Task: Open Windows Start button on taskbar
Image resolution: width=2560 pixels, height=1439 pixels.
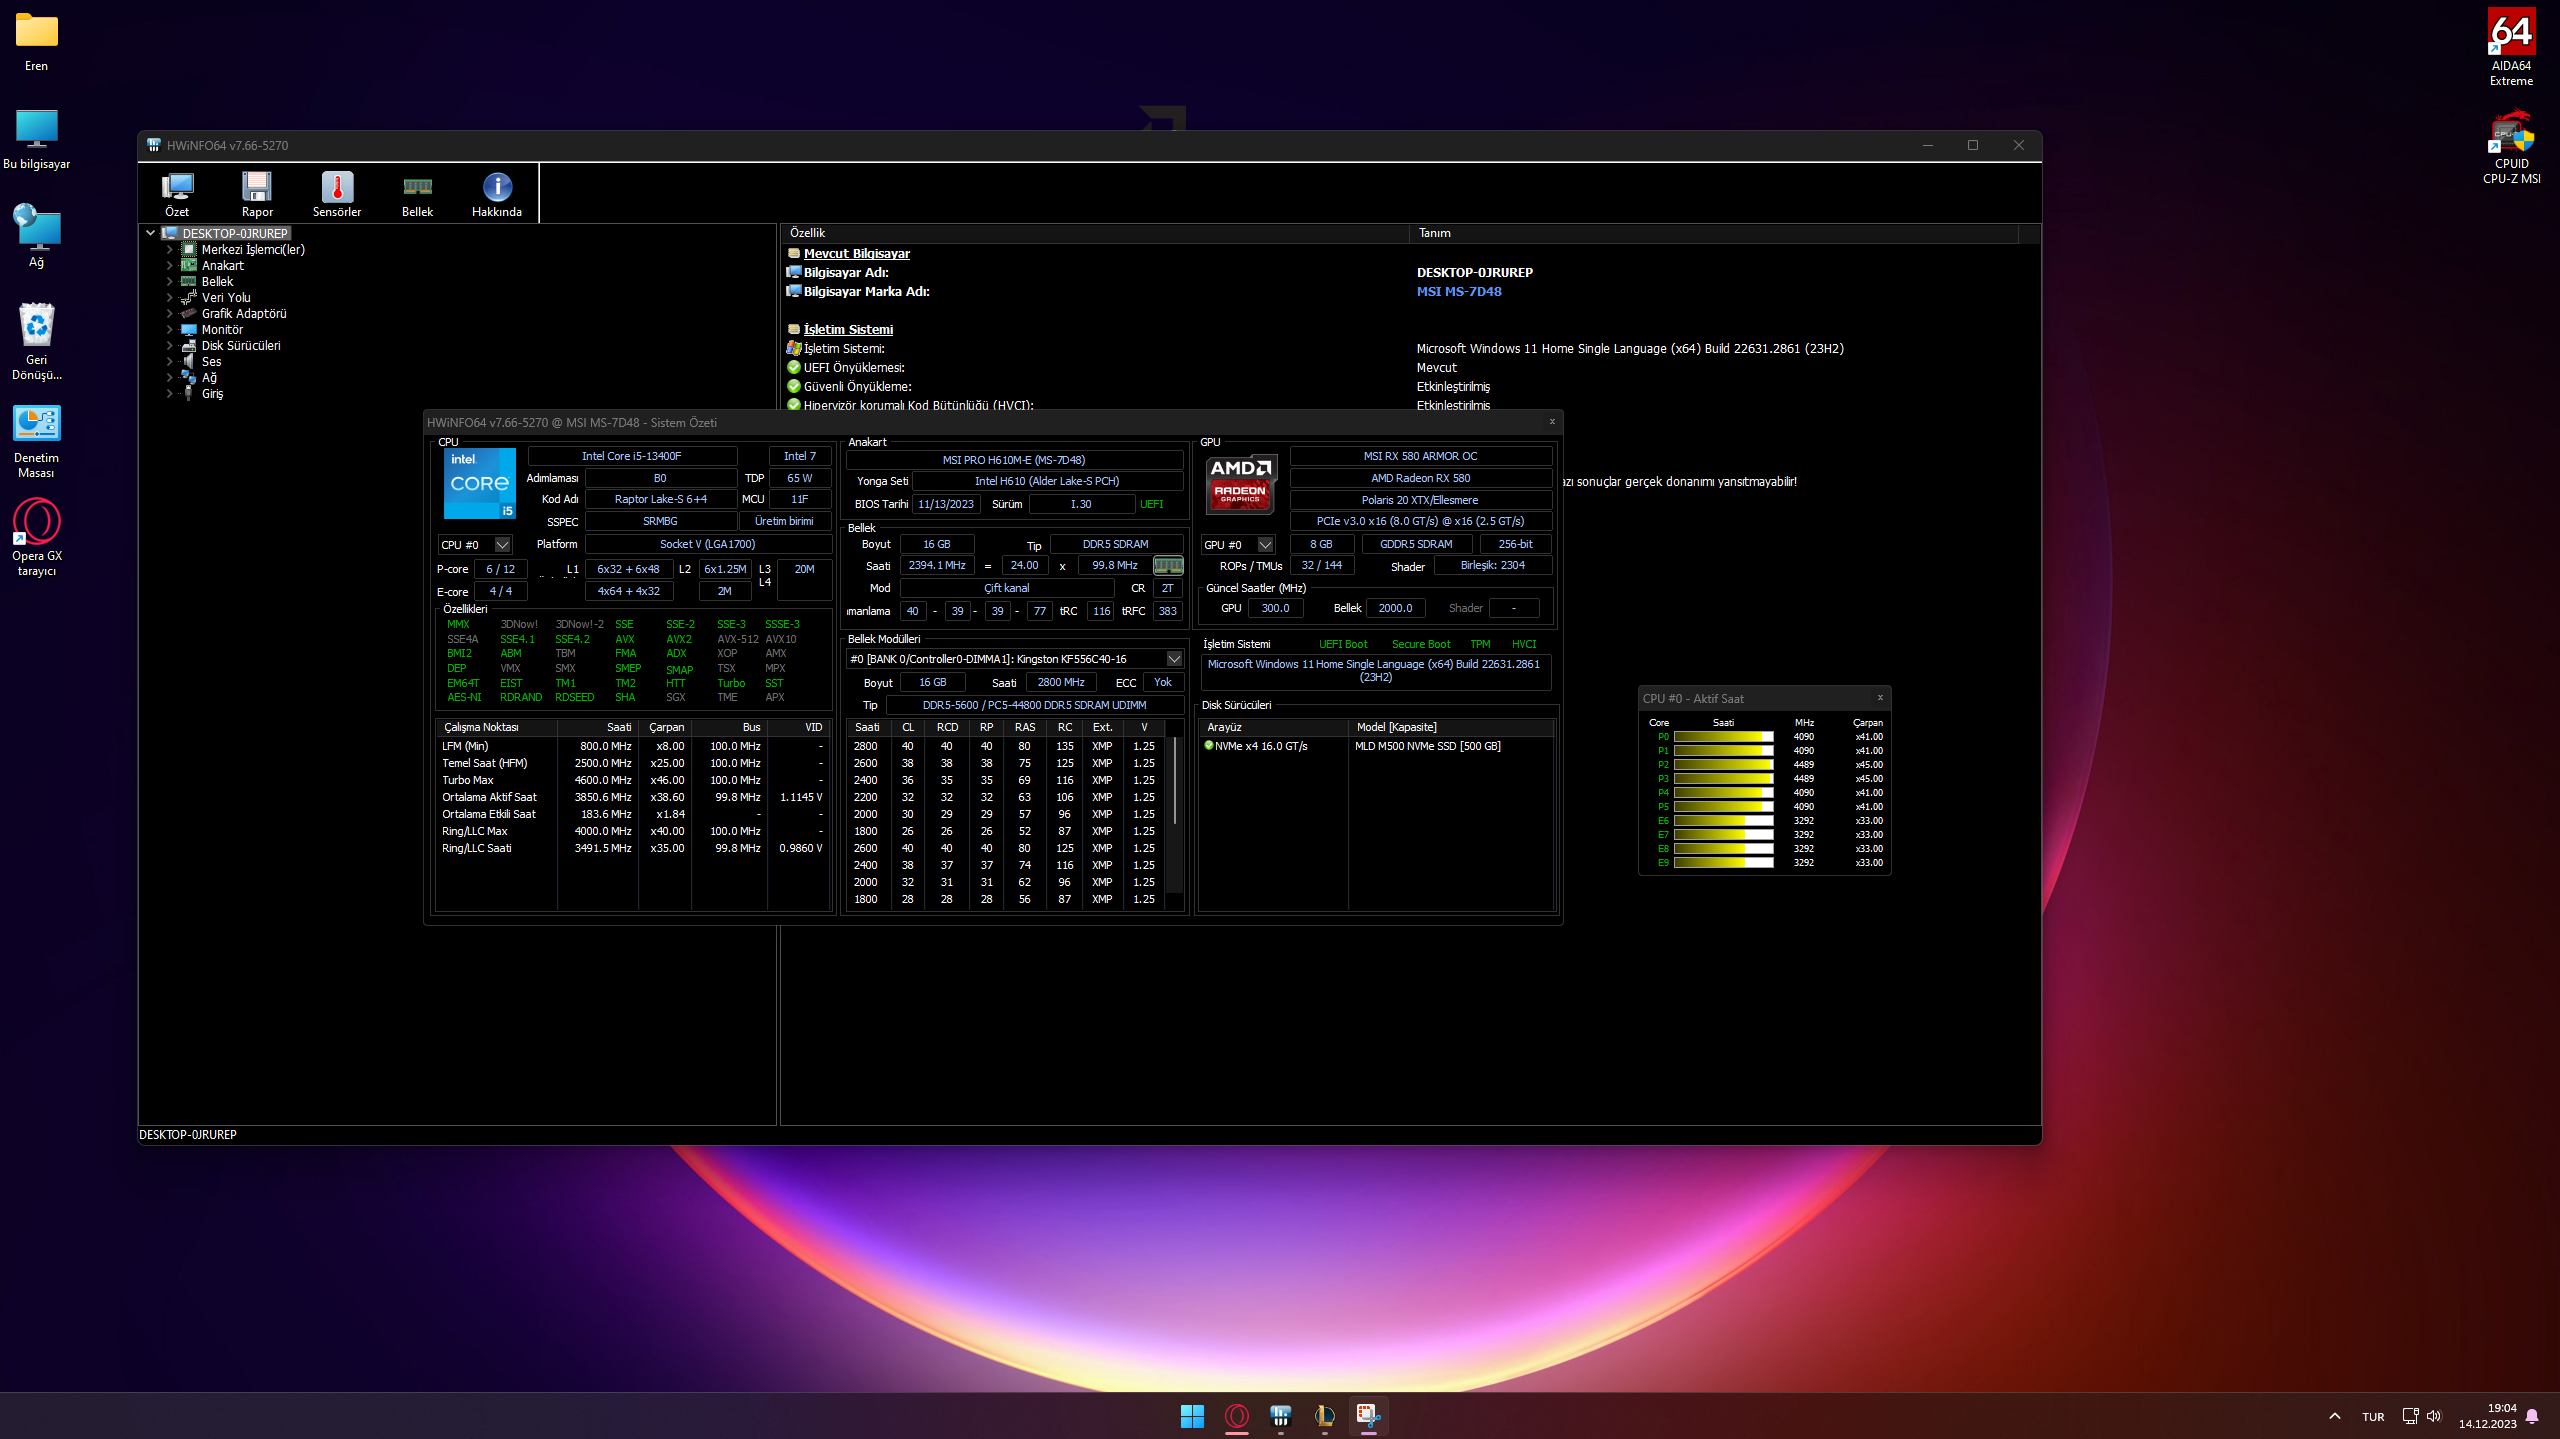Action: [x=1192, y=1416]
